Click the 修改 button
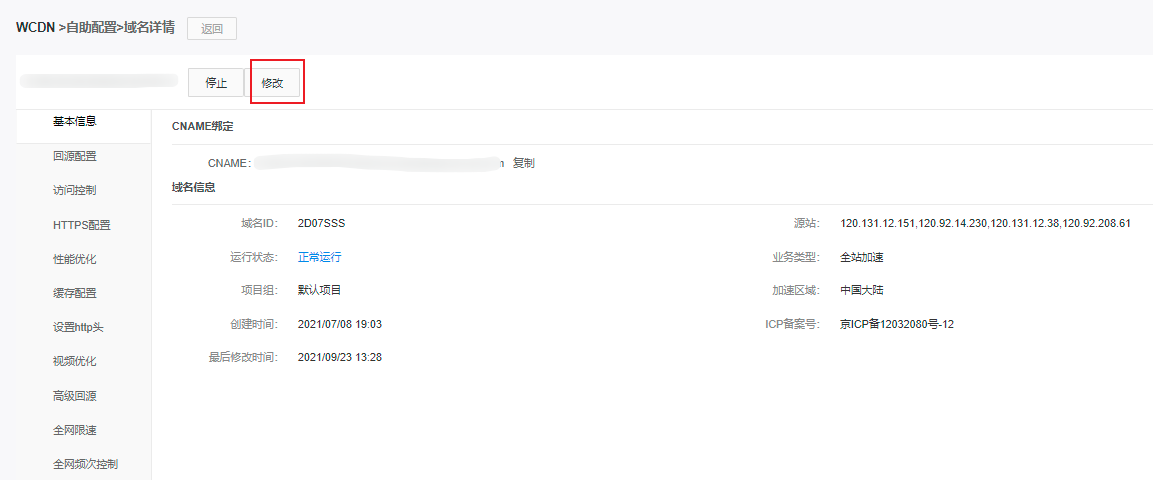Image resolution: width=1153 pixels, height=480 pixels. [x=273, y=83]
